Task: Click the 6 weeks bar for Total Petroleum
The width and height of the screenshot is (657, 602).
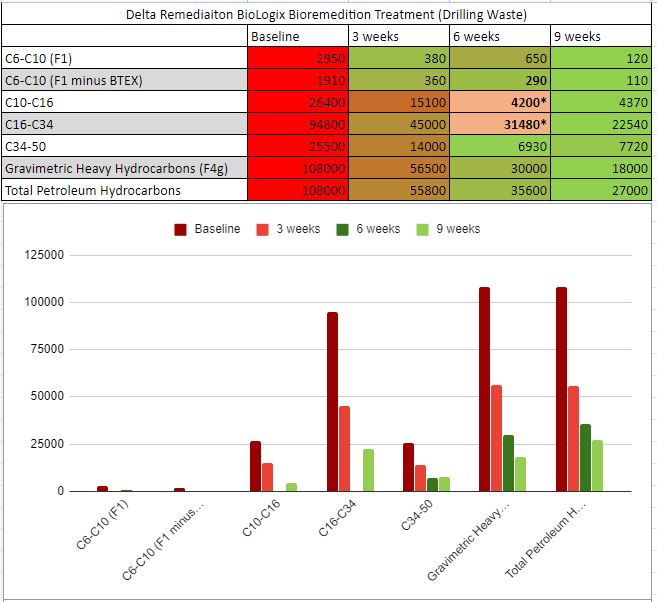Action: (585, 458)
